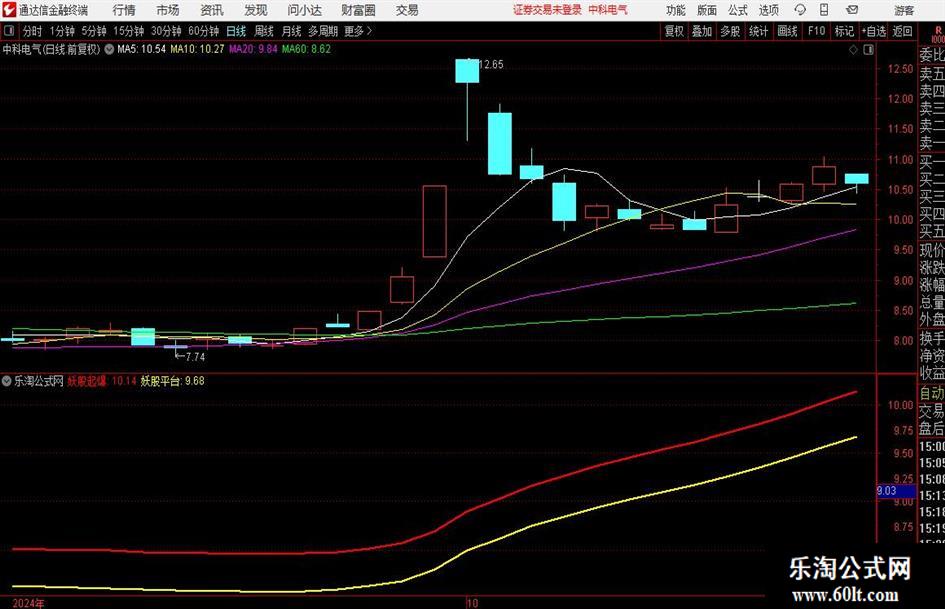Switch to 1分钟 period tab

click(x=62, y=31)
